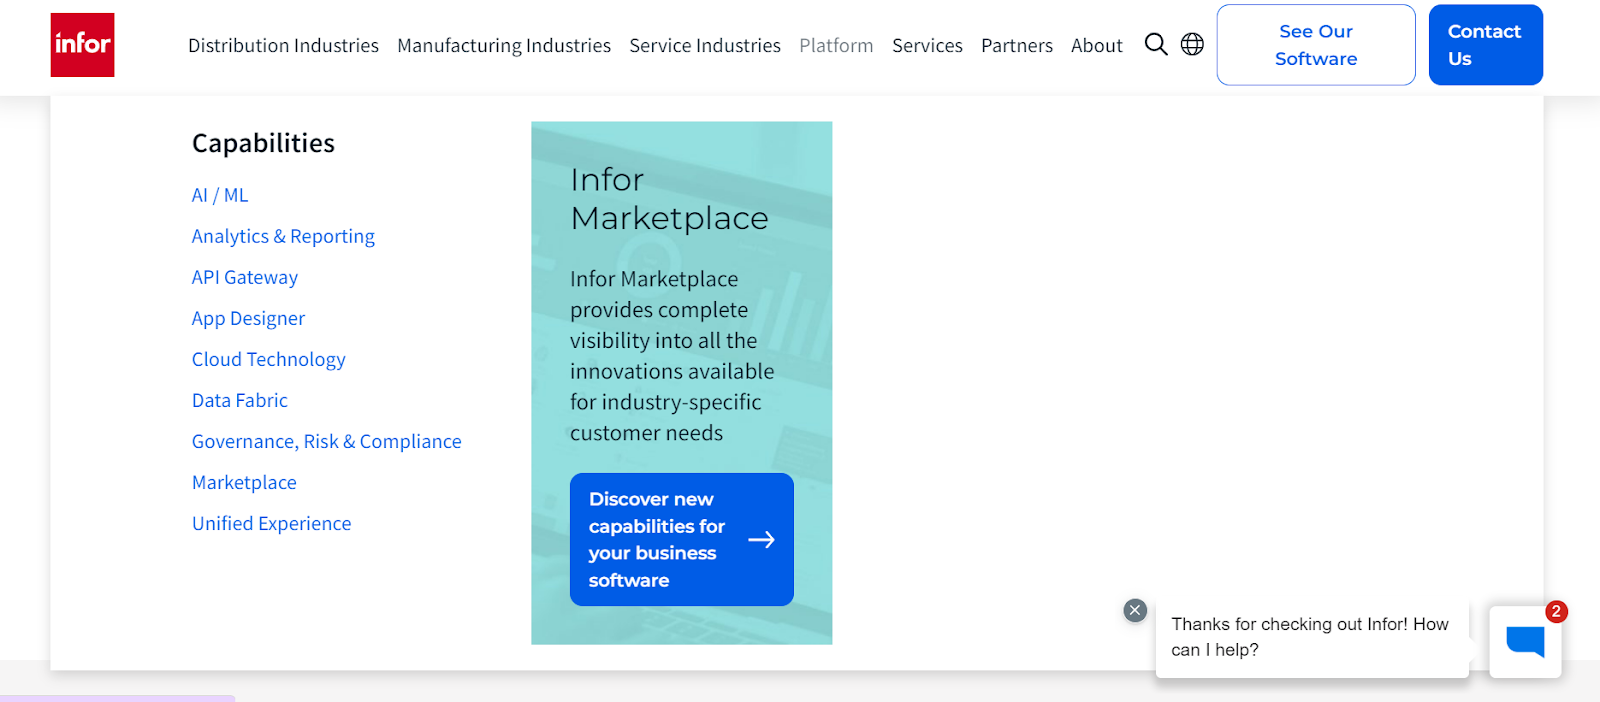1600x702 pixels.
Task: Open Unified Experience link
Action: [271, 523]
